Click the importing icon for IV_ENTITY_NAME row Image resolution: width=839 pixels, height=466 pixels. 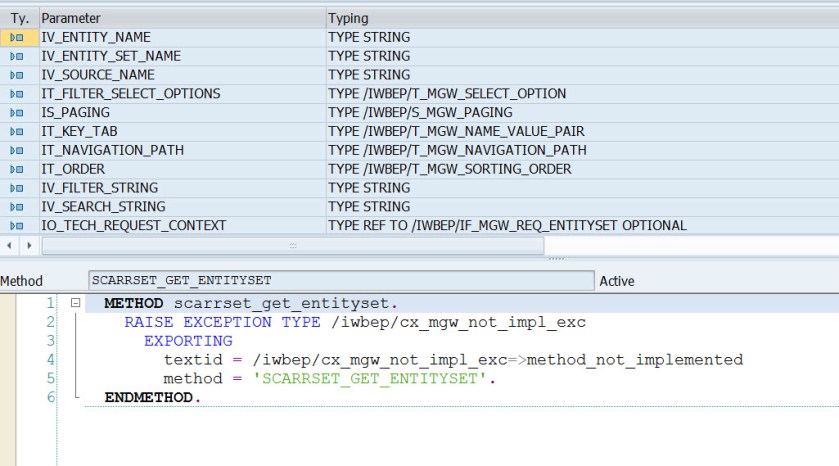click(x=16, y=37)
